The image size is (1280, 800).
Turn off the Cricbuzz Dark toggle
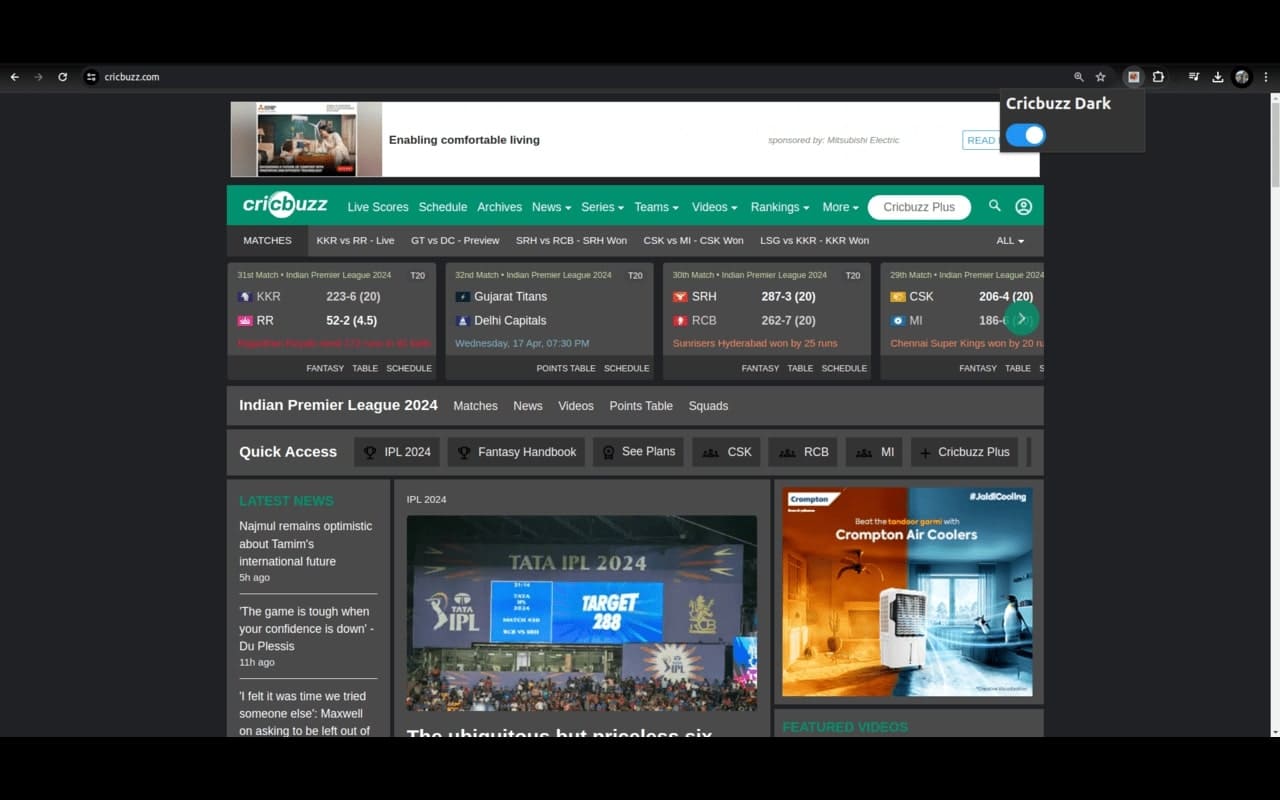pyautogui.click(x=1025, y=135)
